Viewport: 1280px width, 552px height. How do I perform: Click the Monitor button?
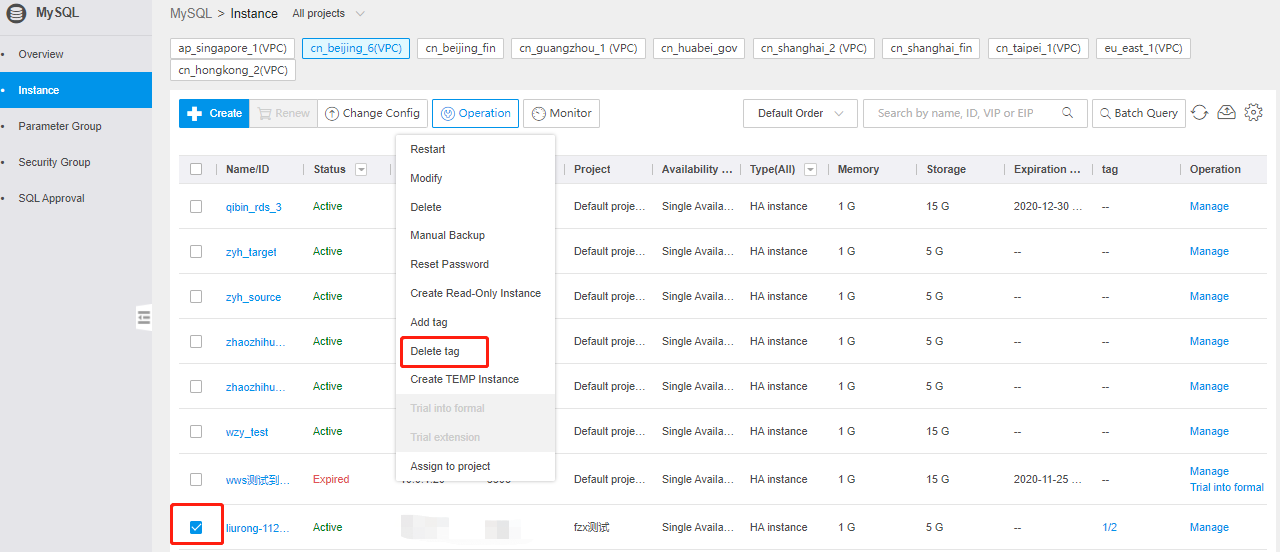561,113
